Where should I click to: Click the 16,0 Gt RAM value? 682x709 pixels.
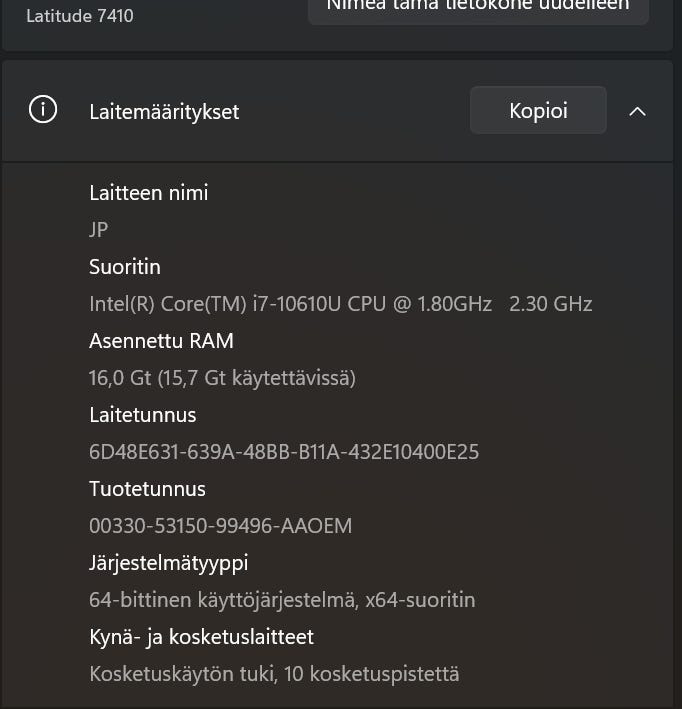pyautogui.click(x=222, y=378)
